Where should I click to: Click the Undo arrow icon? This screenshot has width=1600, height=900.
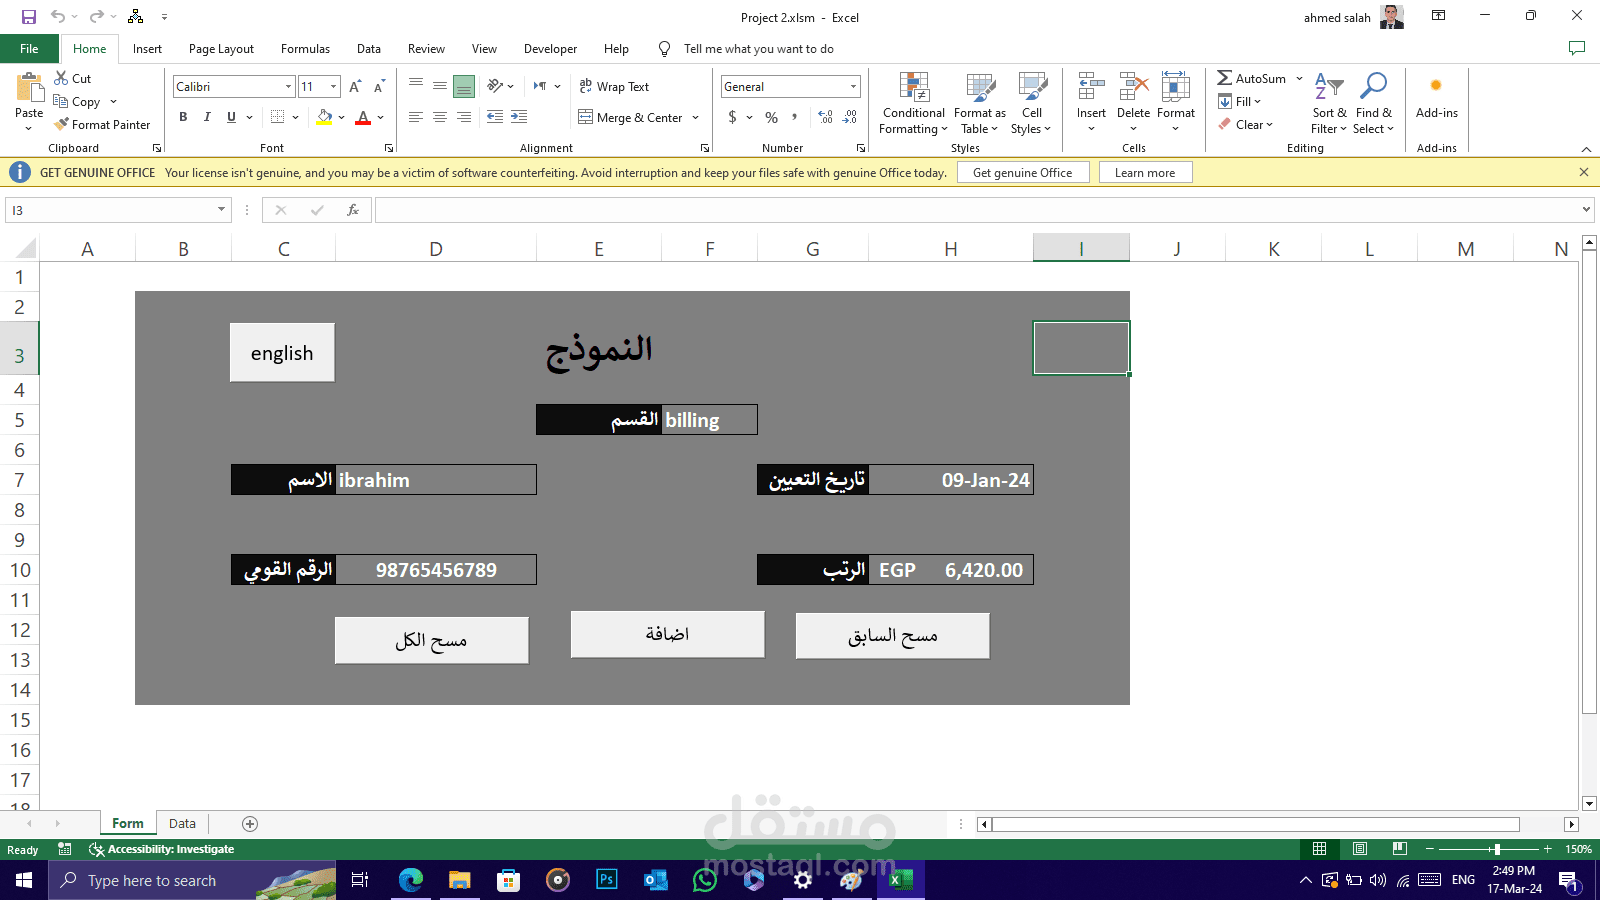click(58, 17)
